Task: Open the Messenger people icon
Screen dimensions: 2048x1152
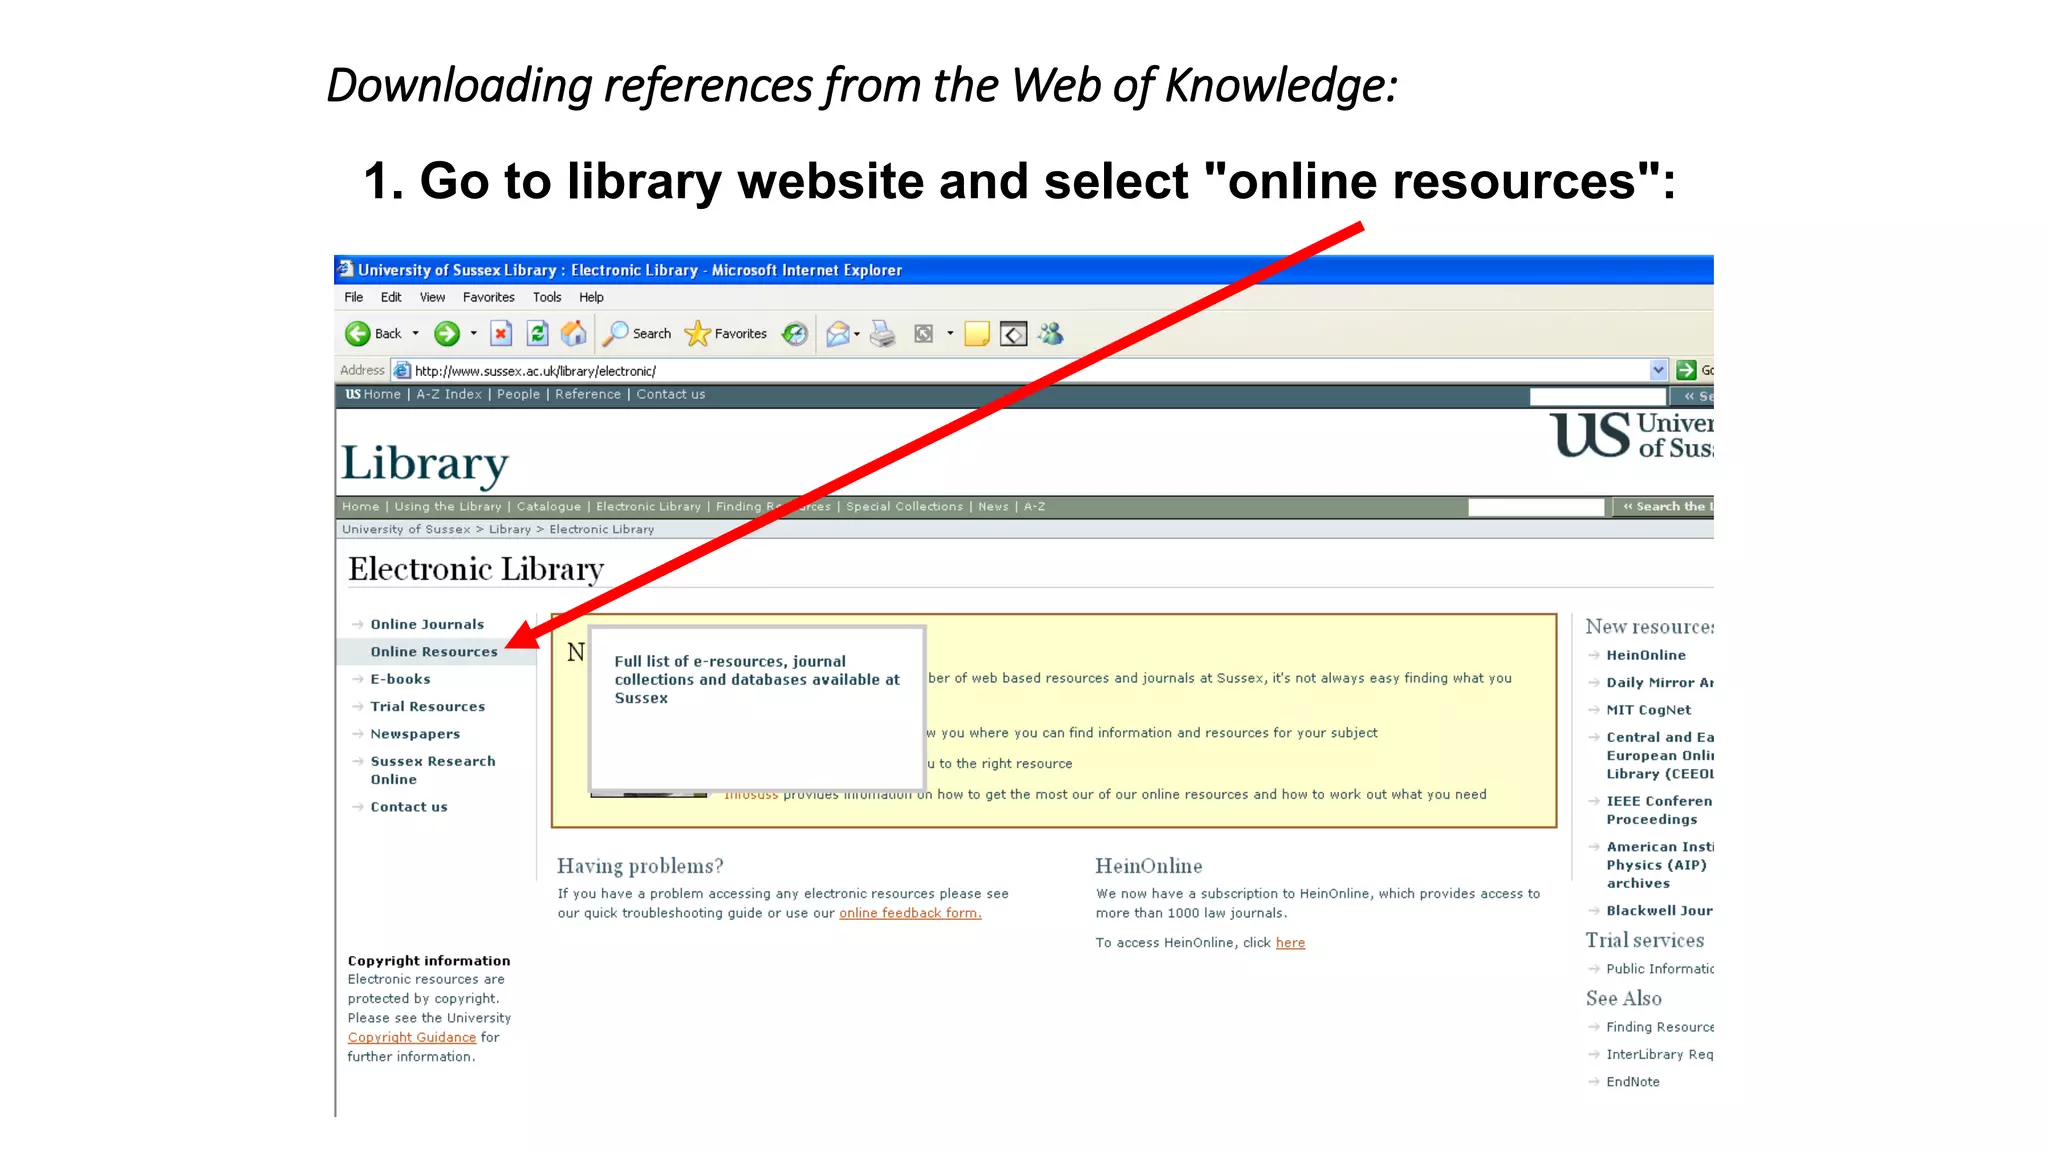Action: pos(1051,334)
